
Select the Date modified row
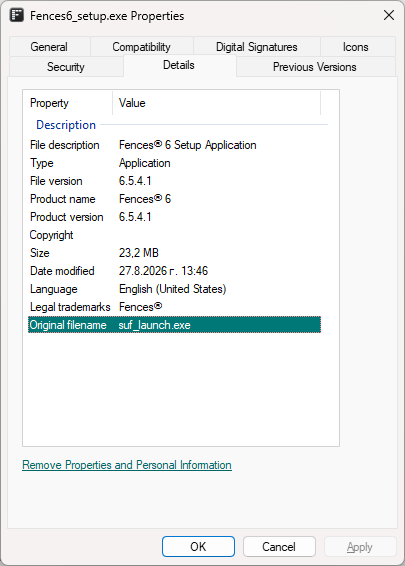(174, 271)
